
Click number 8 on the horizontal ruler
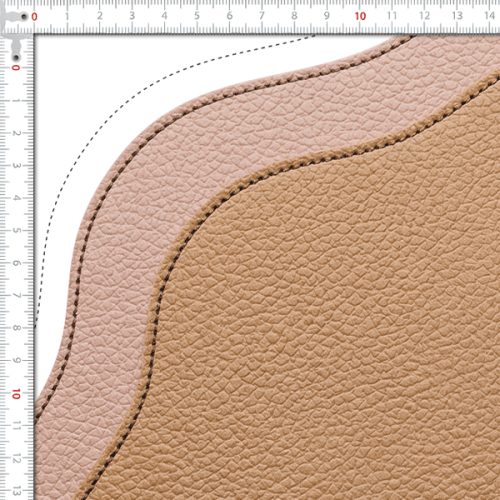[x=294, y=16]
